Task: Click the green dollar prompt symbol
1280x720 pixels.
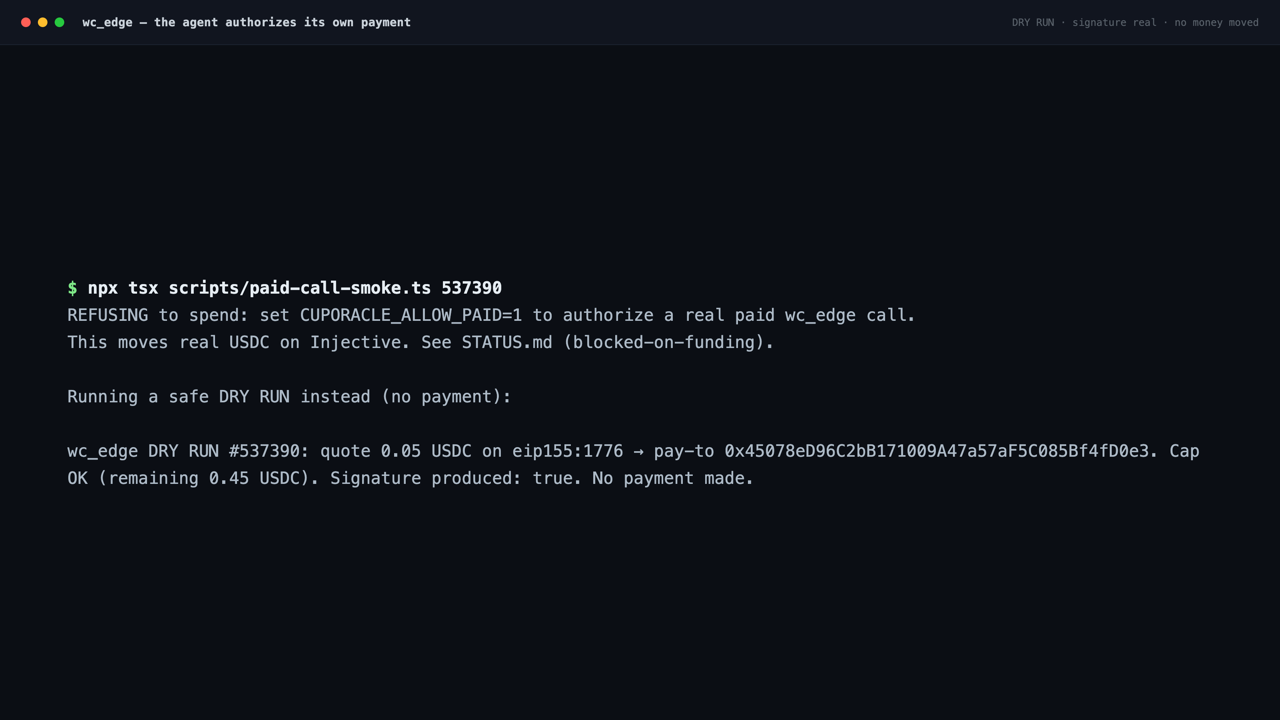Action: (x=72, y=288)
